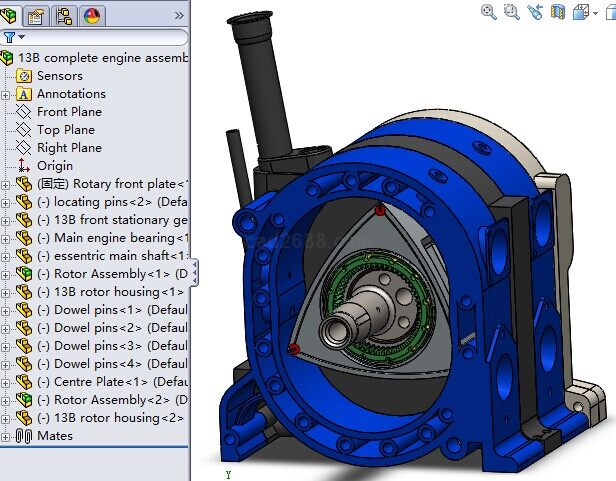
Task: Click the Zoom to Fit icon
Action: (x=489, y=12)
